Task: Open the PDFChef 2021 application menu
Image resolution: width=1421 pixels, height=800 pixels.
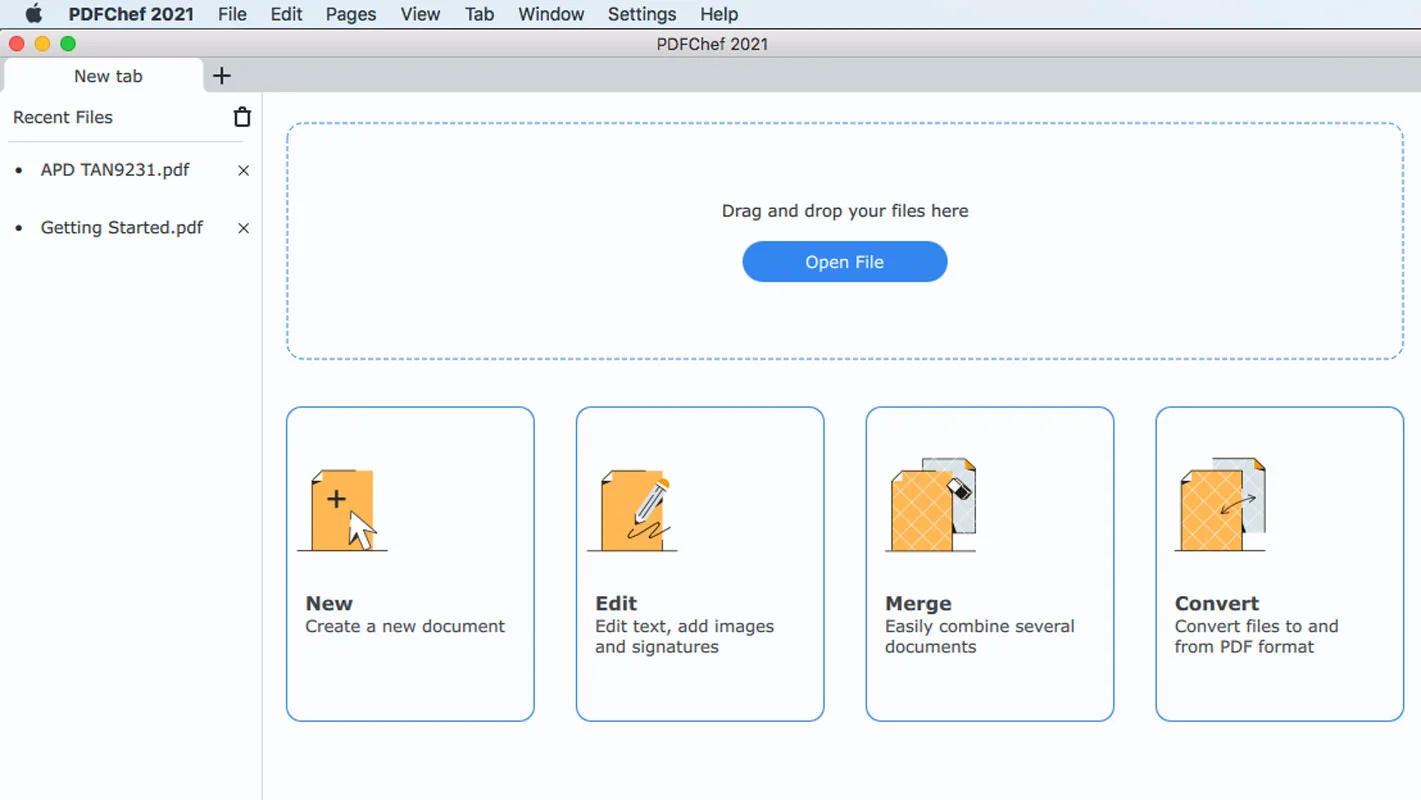Action: click(x=131, y=14)
